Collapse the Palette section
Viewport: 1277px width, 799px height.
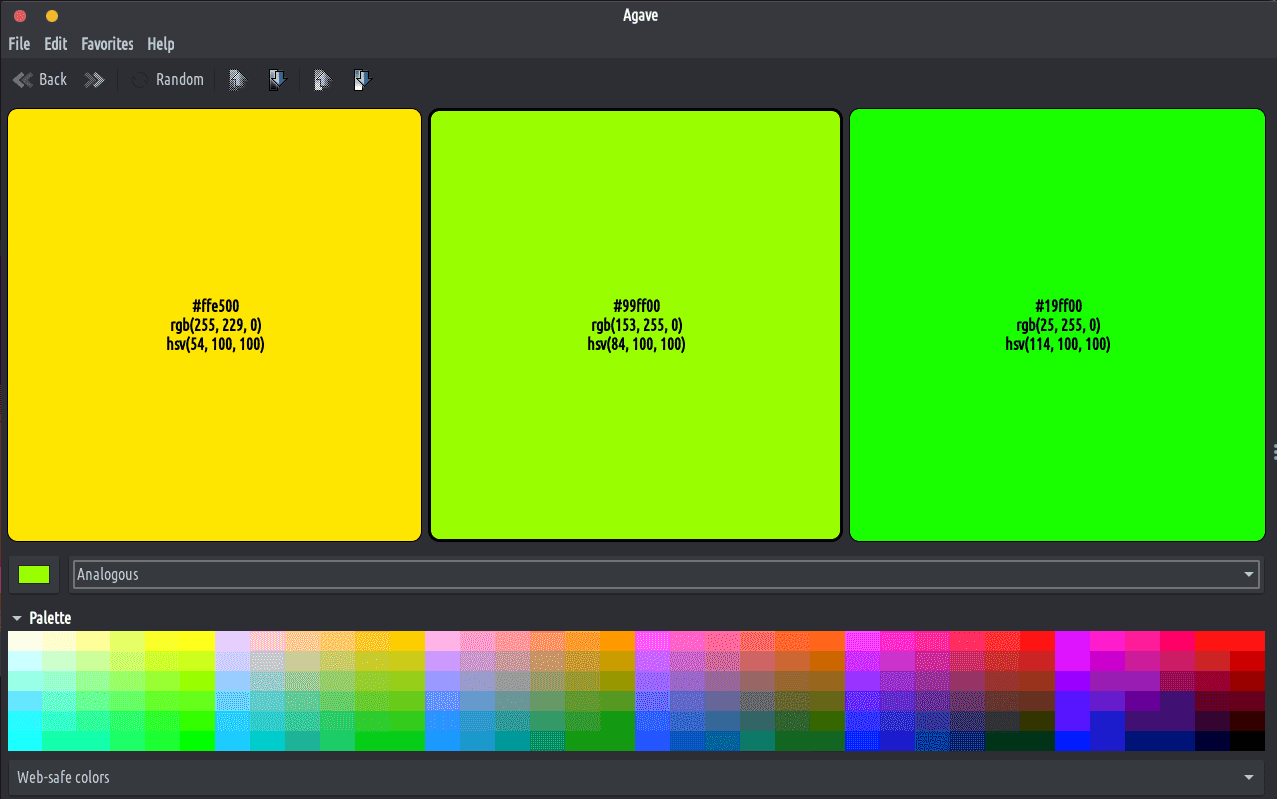[x=17, y=619]
